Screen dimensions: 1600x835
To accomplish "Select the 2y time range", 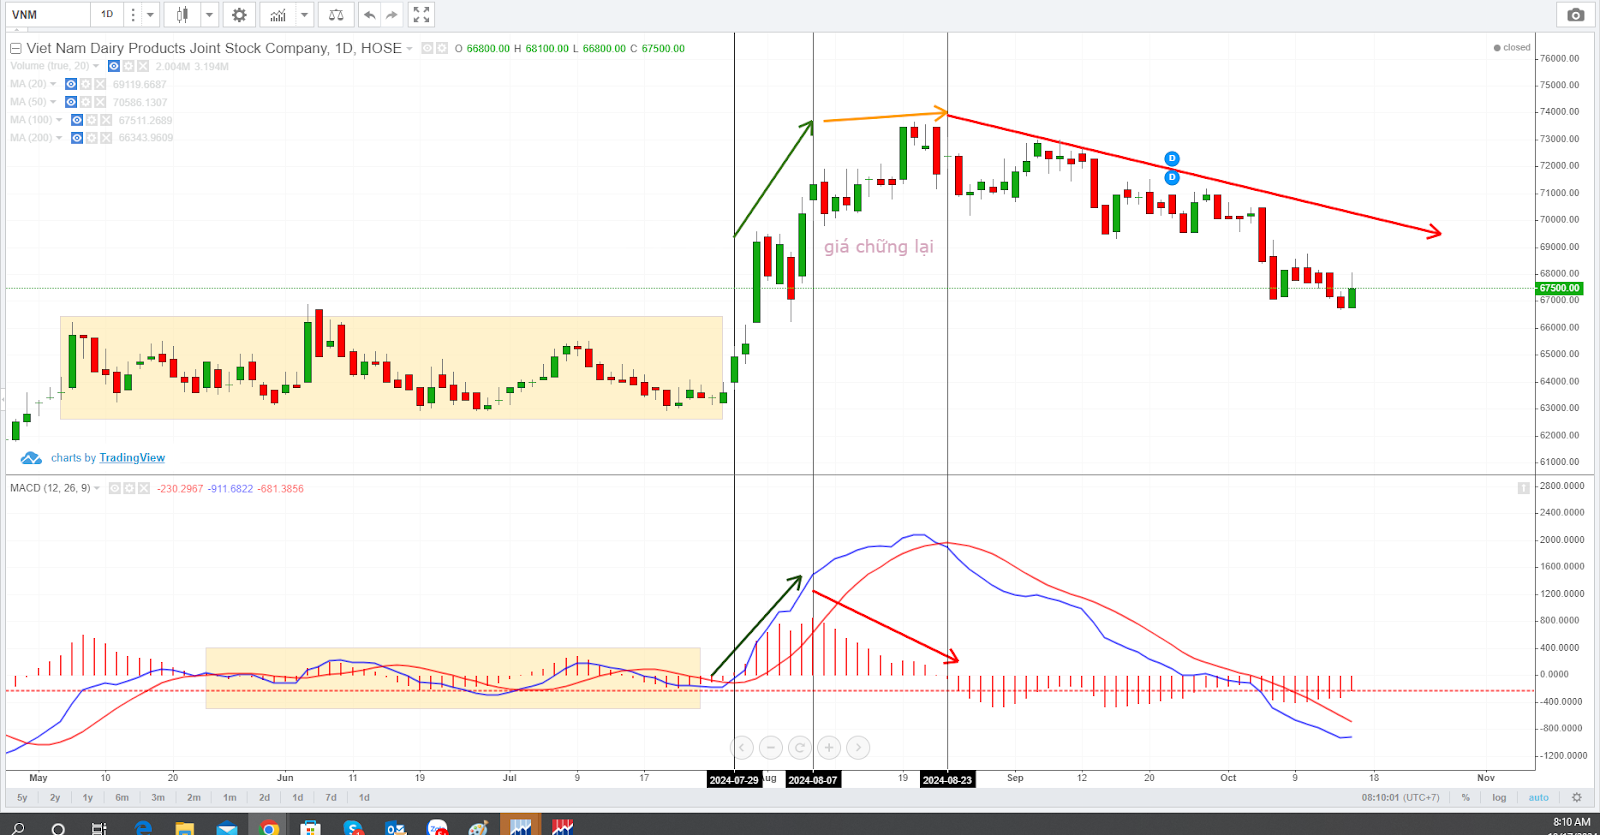I will (x=55, y=798).
